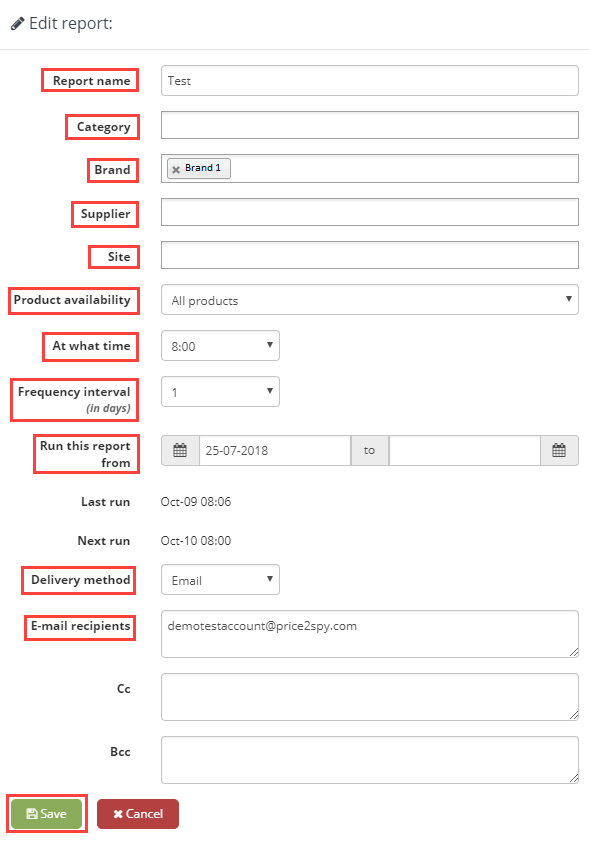The height and width of the screenshot is (842, 589).
Task: Click the E-mail recipients text area
Action: [369, 634]
